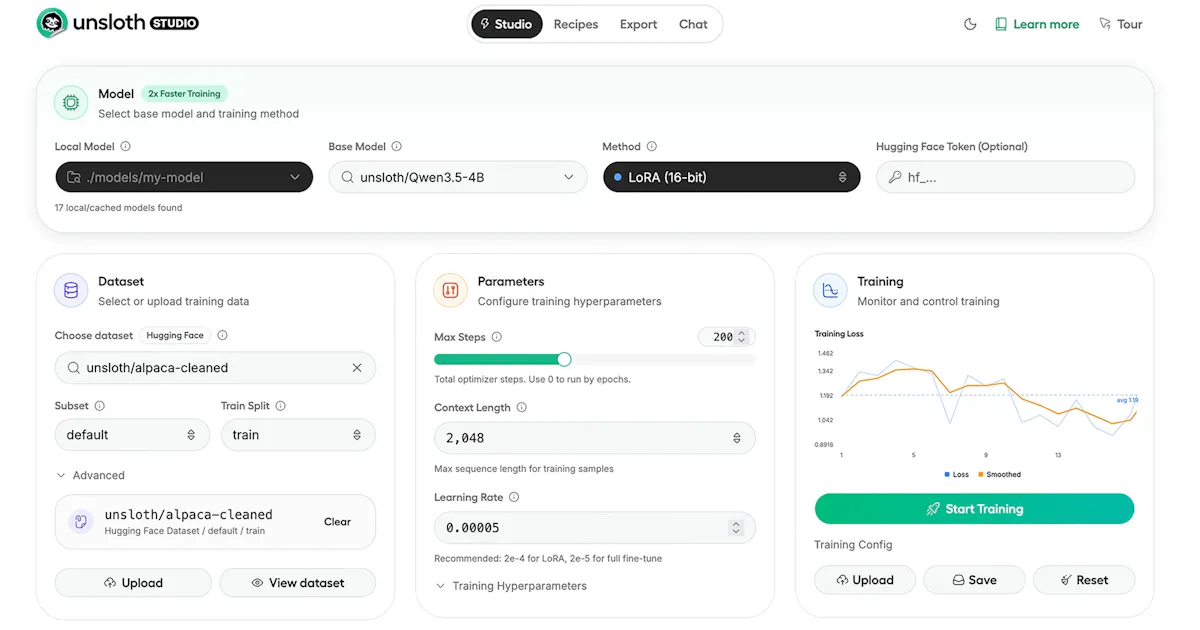Open the Learn more link
Screen dimensions: 1200x630
(1037, 24)
